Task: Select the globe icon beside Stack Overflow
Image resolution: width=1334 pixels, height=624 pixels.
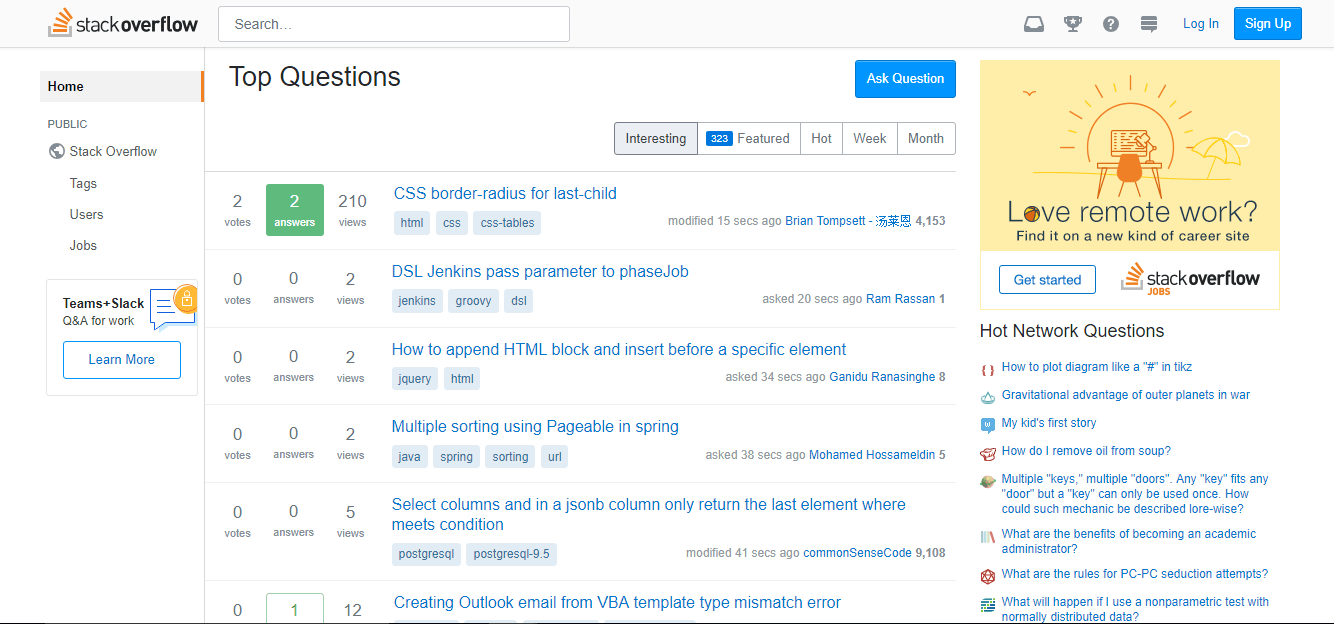Action: [57, 151]
